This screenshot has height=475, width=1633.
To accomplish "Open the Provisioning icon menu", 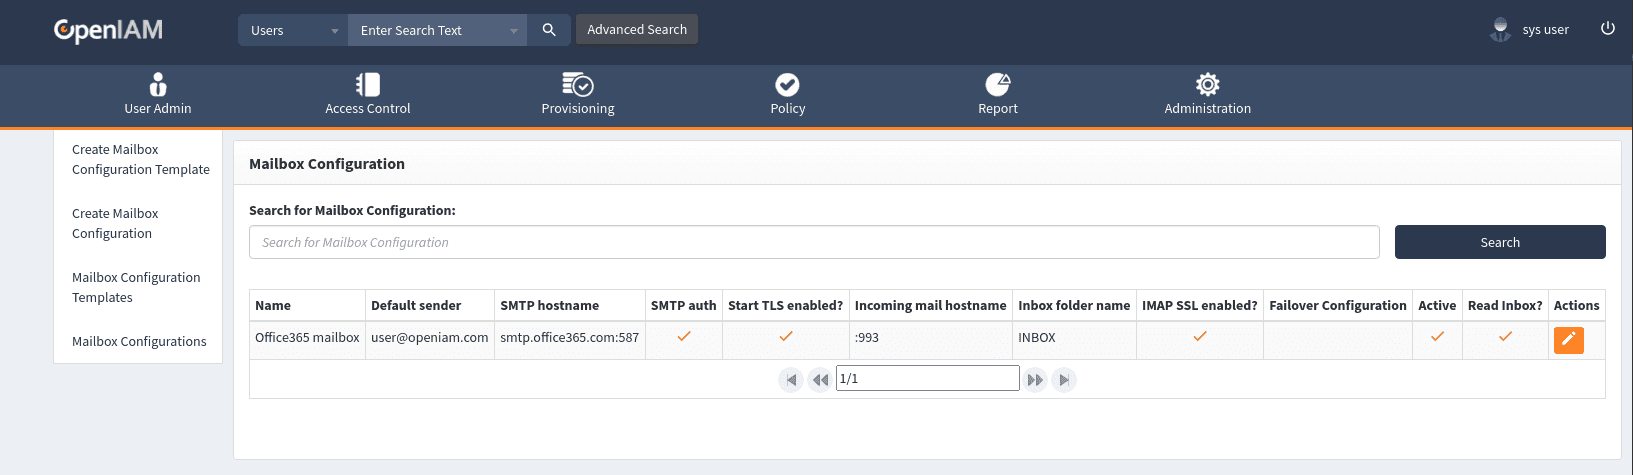I will tap(577, 85).
